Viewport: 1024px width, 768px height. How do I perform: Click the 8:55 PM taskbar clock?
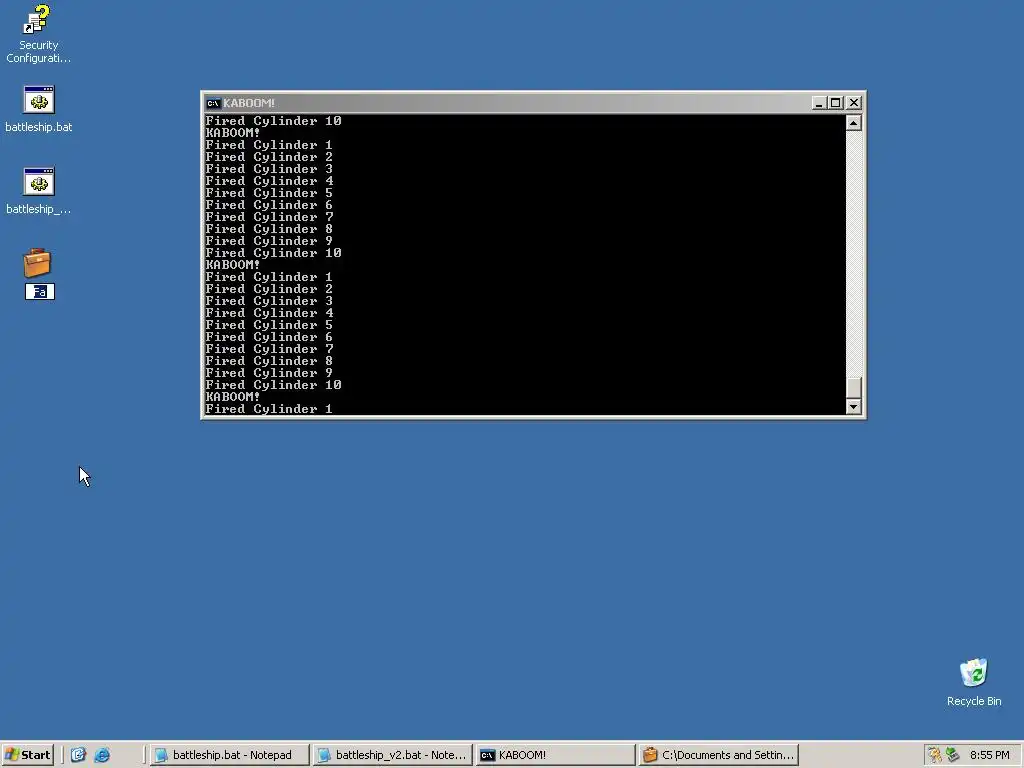click(989, 755)
